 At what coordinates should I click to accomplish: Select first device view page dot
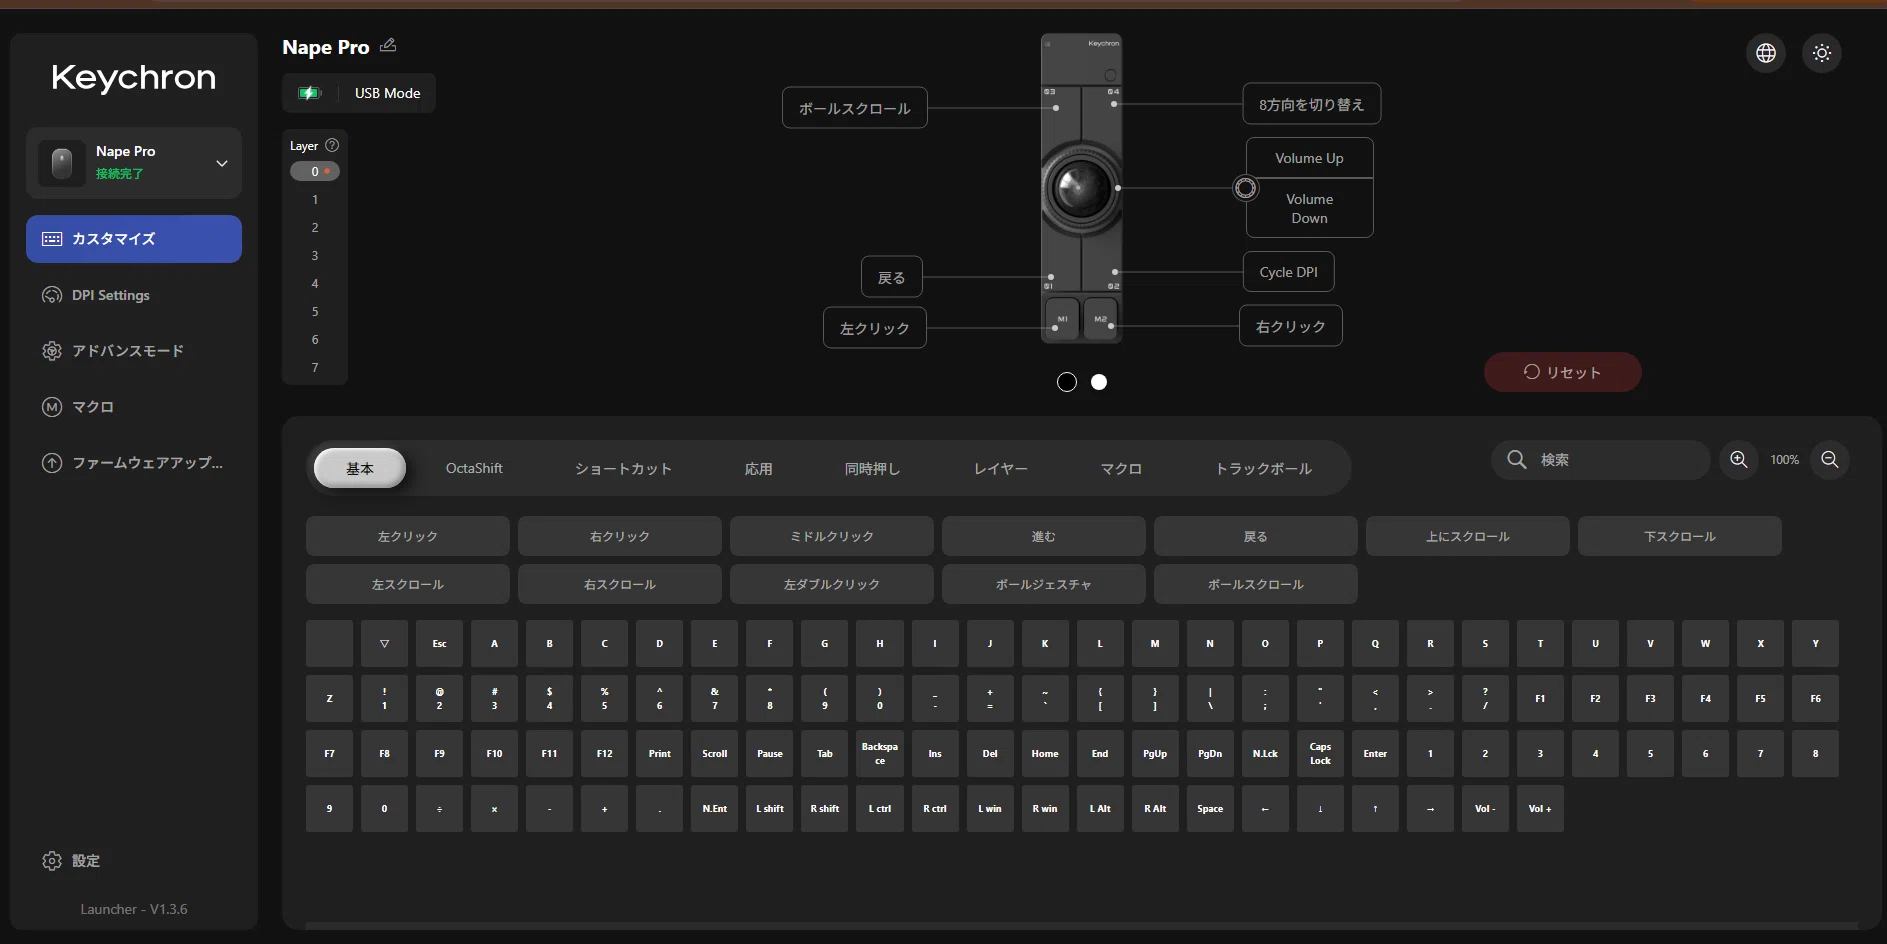click(x=1067, y=382)
